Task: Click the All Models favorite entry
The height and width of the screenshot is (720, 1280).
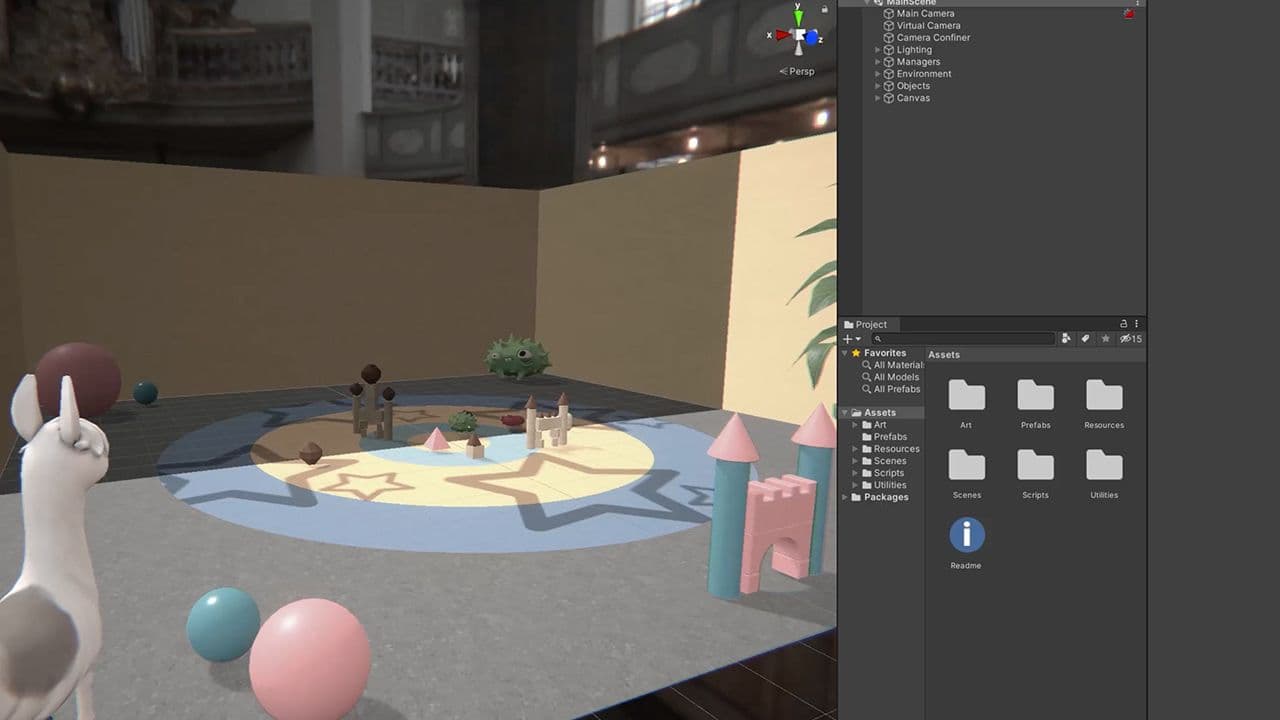Action: 895,377
